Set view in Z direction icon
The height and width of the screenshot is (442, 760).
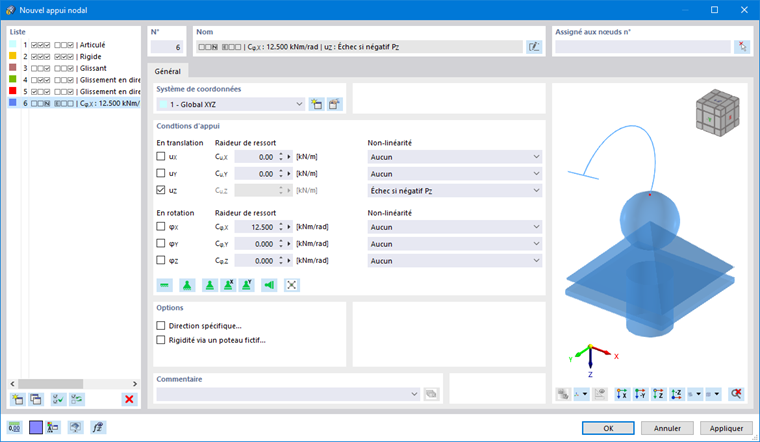point(658,394)
